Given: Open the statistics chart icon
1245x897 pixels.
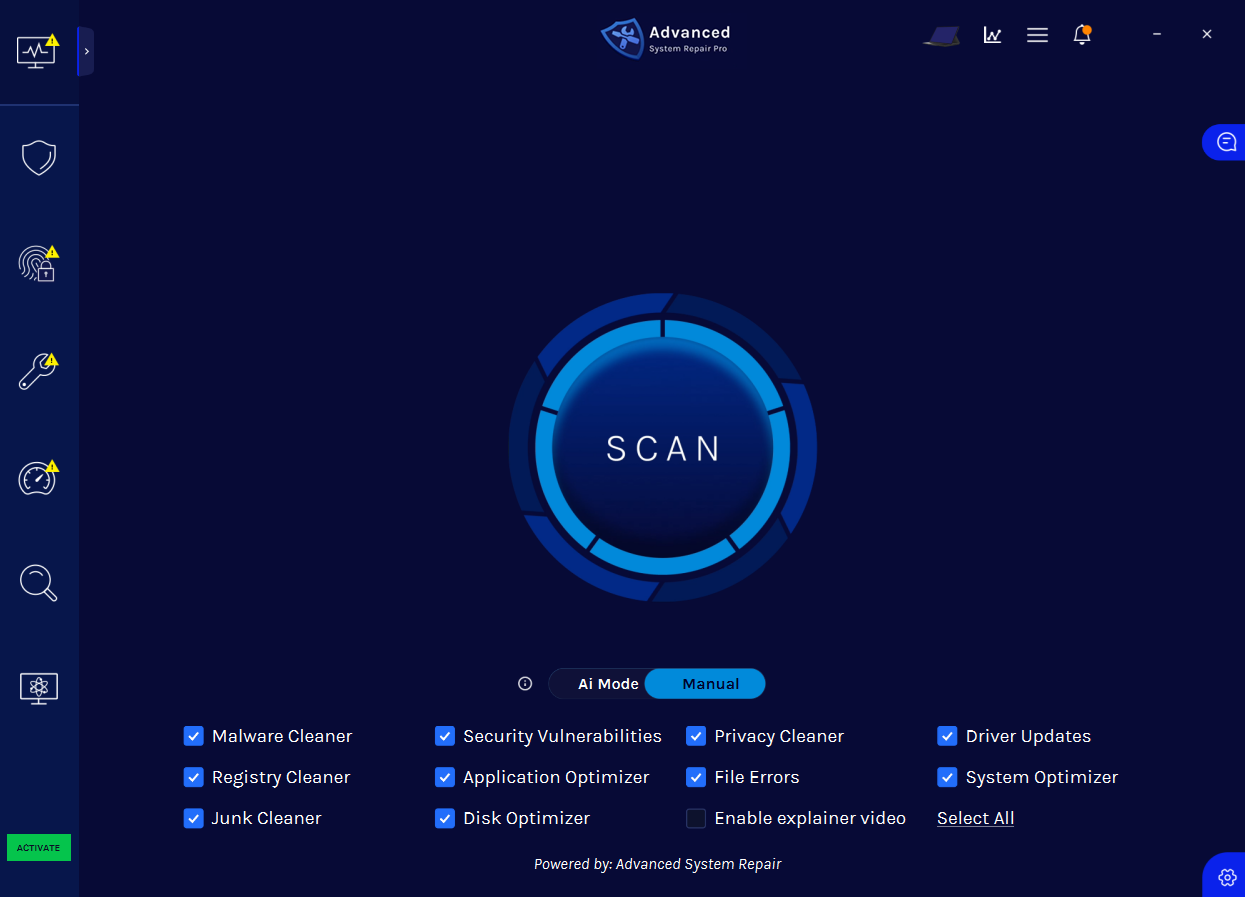Looking at the screenshot, I should (x=992, y=35).
